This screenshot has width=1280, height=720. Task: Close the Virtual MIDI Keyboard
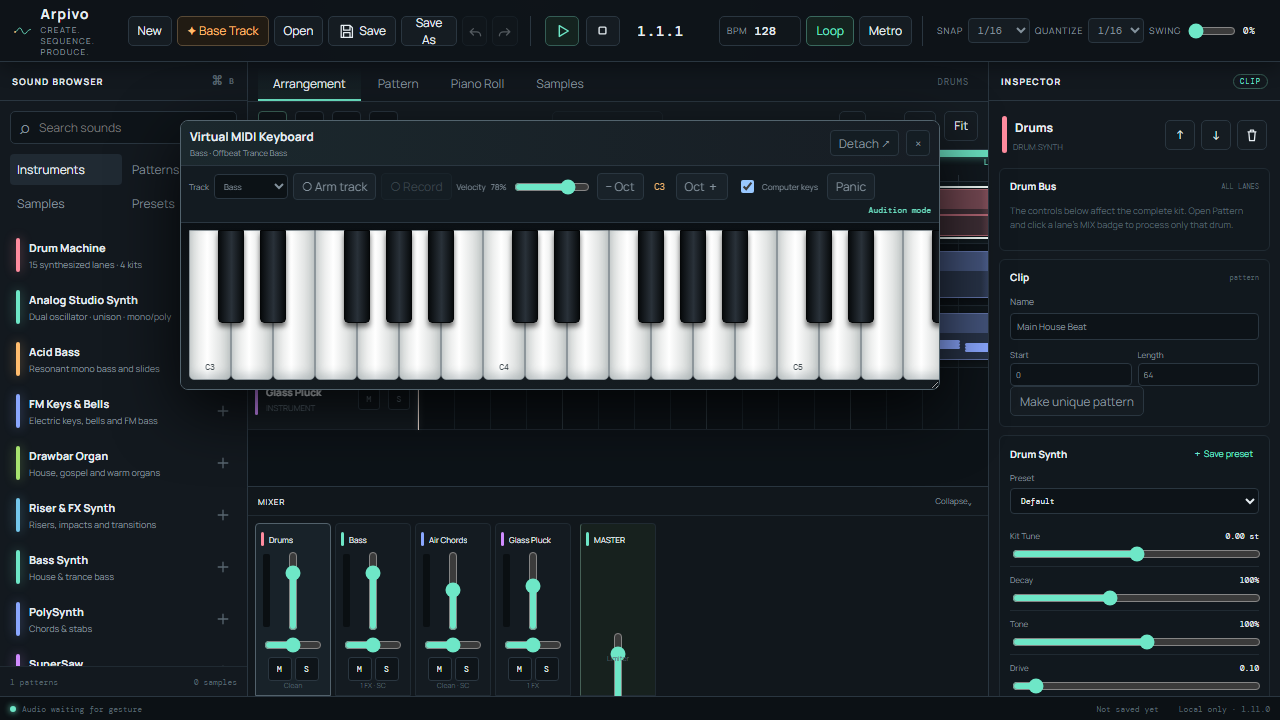coord(918,144)
